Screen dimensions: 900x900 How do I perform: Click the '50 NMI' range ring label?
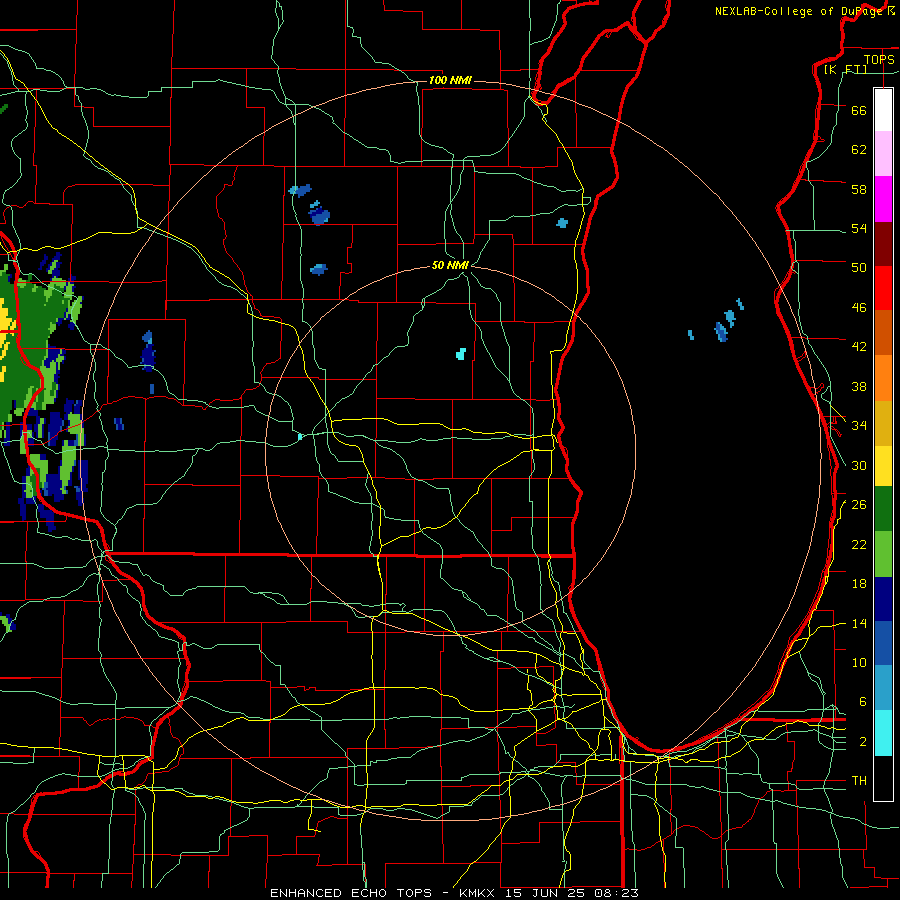[x=450, y=265]
